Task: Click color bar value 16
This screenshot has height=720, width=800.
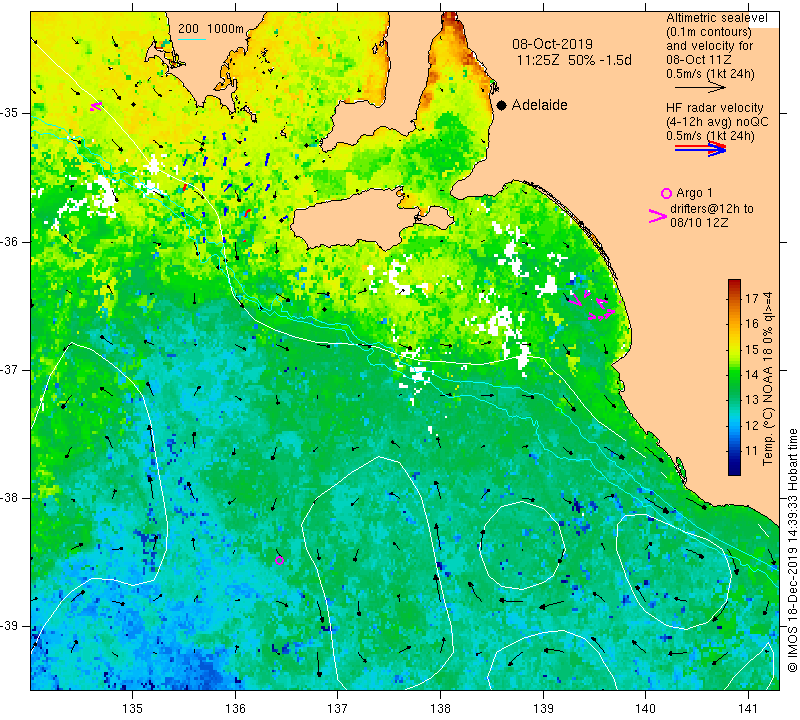Action: pyautogui.click(x=752, y=324)
